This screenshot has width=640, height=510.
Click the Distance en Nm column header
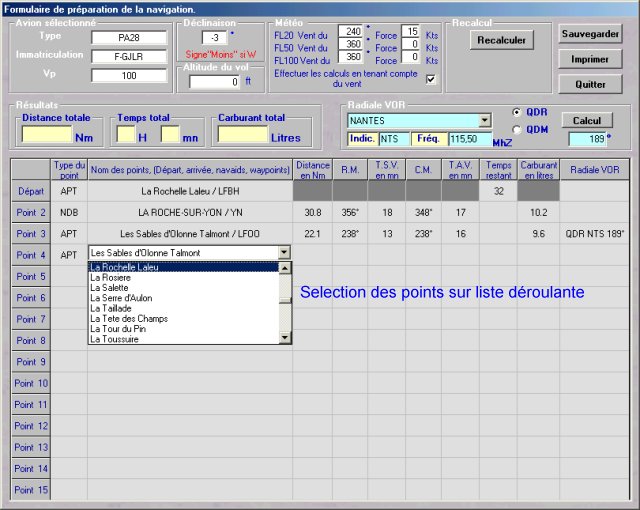[x=313, y=169]
